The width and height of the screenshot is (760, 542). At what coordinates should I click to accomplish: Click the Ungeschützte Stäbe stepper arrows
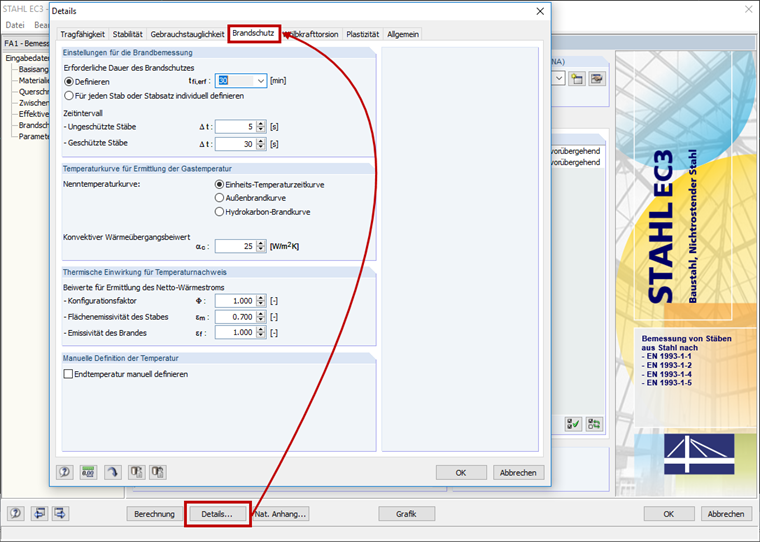(x=261, y=127)
